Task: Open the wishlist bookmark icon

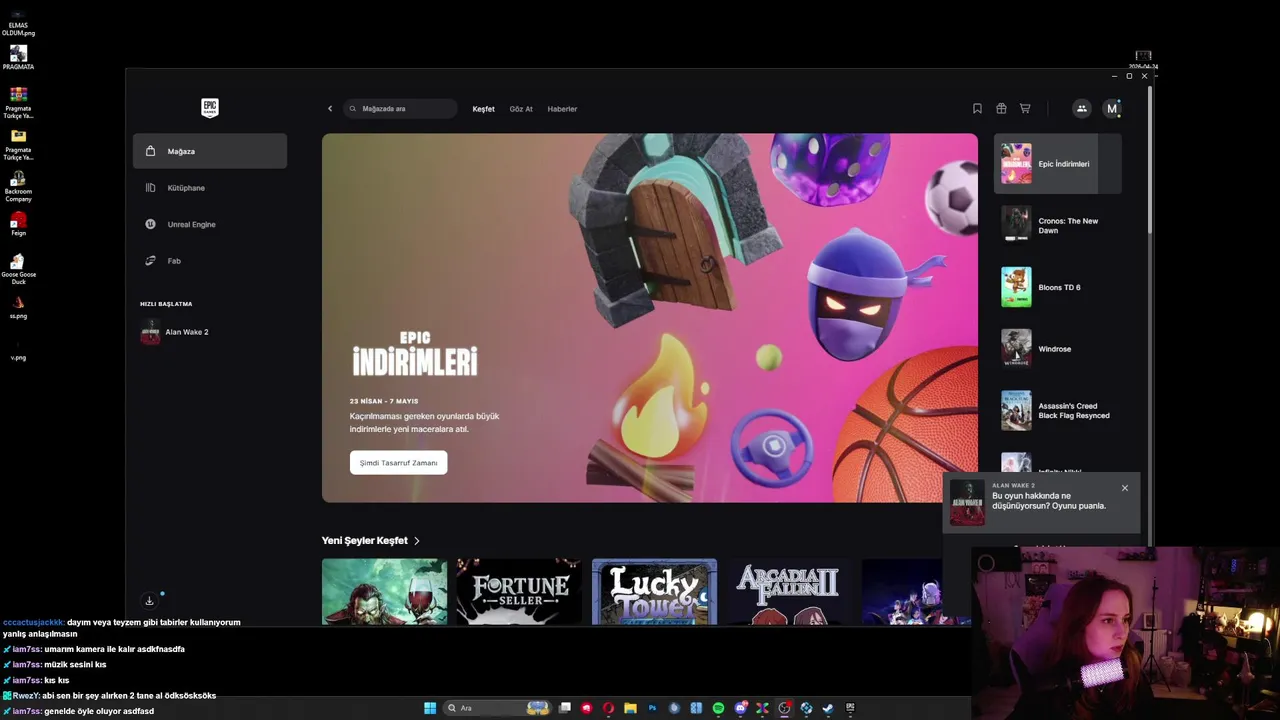Action: [977, 108]
